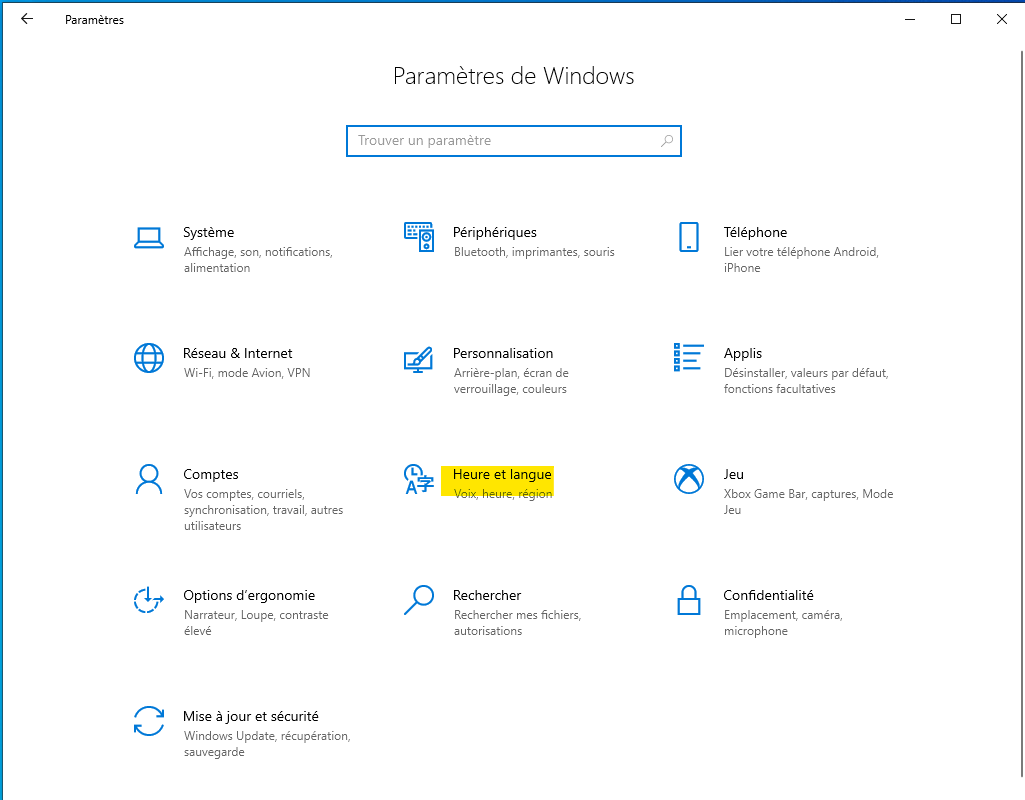Select the highlighted Heure et langue label
The height and width of the screenshot is (800, 1025).
coord(502,474)
